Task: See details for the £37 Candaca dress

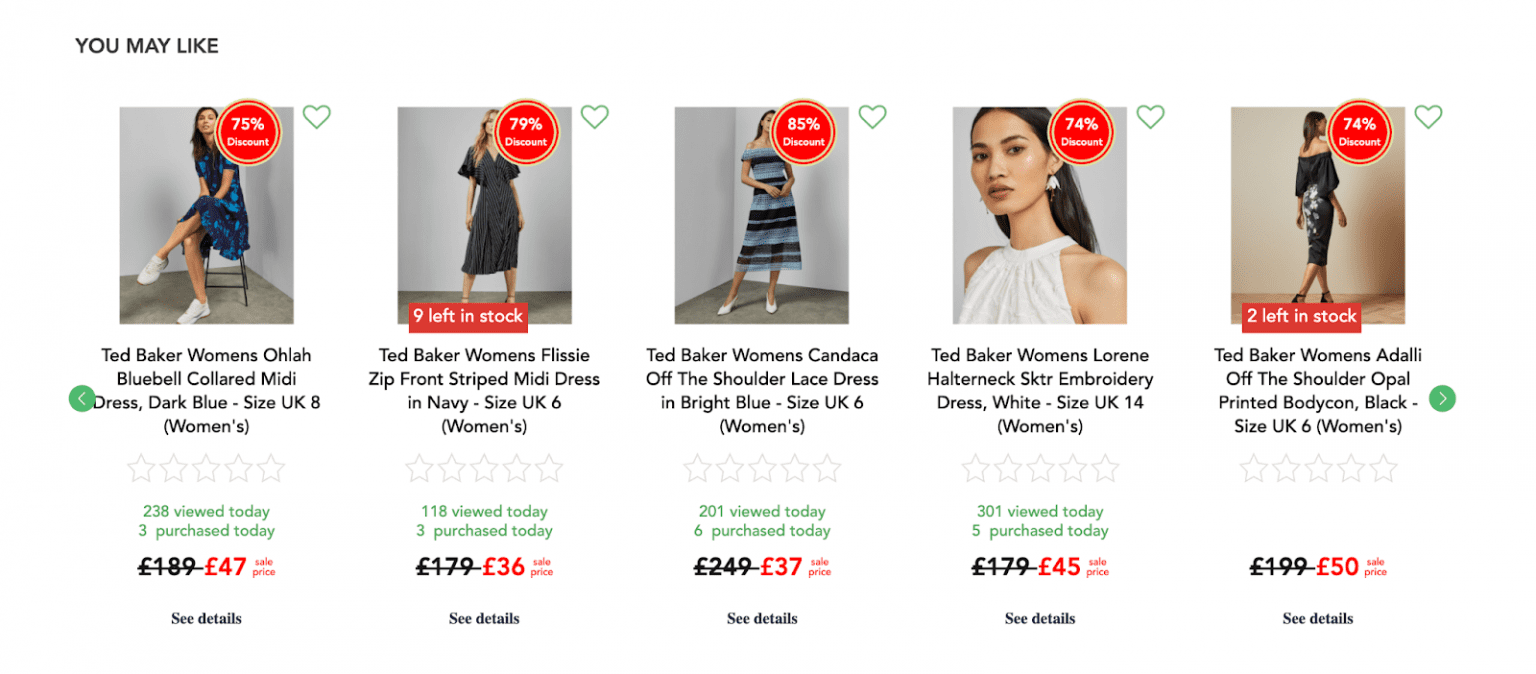Action: click(762, 619)
